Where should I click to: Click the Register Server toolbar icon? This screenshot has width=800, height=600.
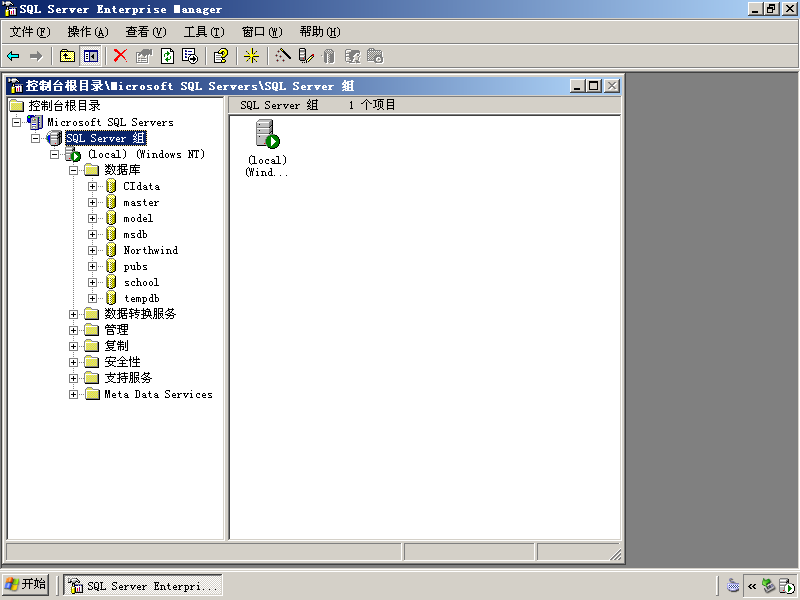point(306,56)
